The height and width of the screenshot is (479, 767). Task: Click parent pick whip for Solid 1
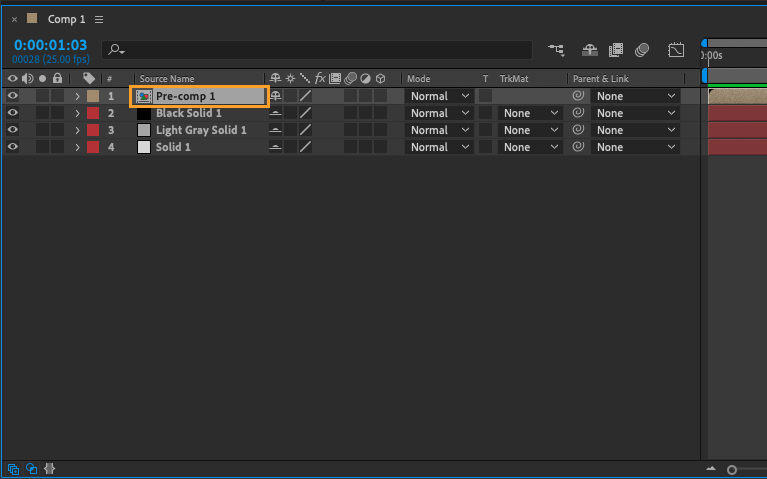pos(578,146)
